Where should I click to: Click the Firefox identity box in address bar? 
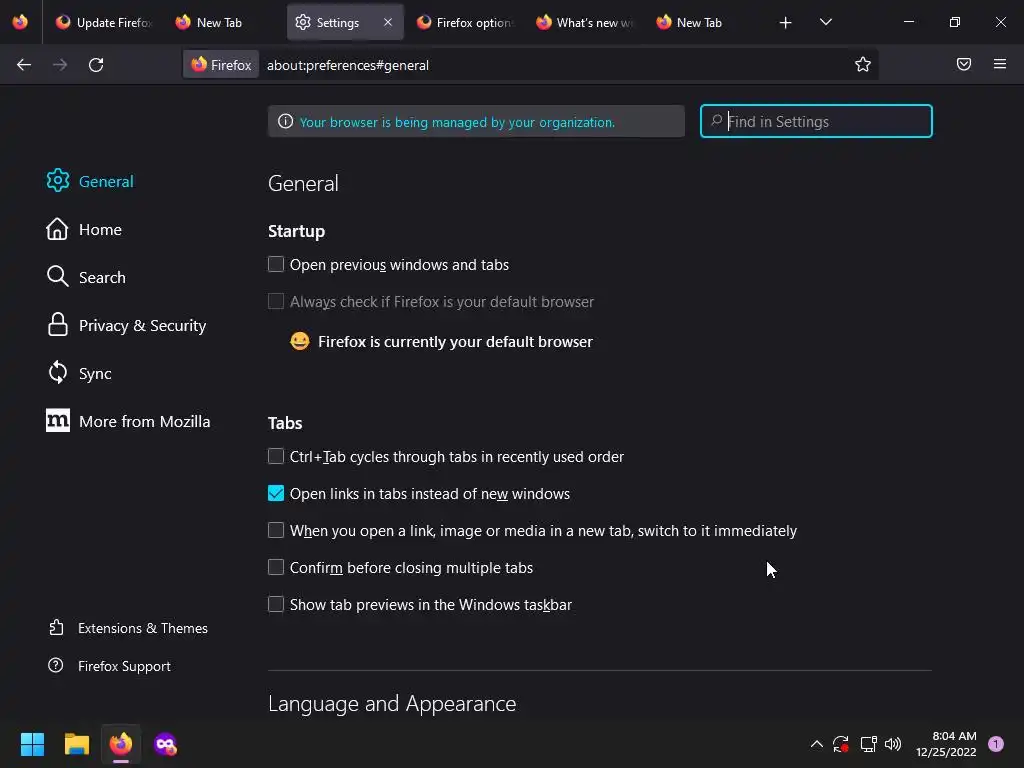coord(221,65)
